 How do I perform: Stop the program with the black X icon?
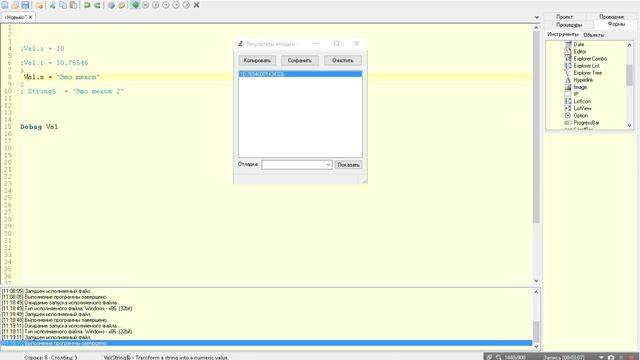[x=196, y=5]
